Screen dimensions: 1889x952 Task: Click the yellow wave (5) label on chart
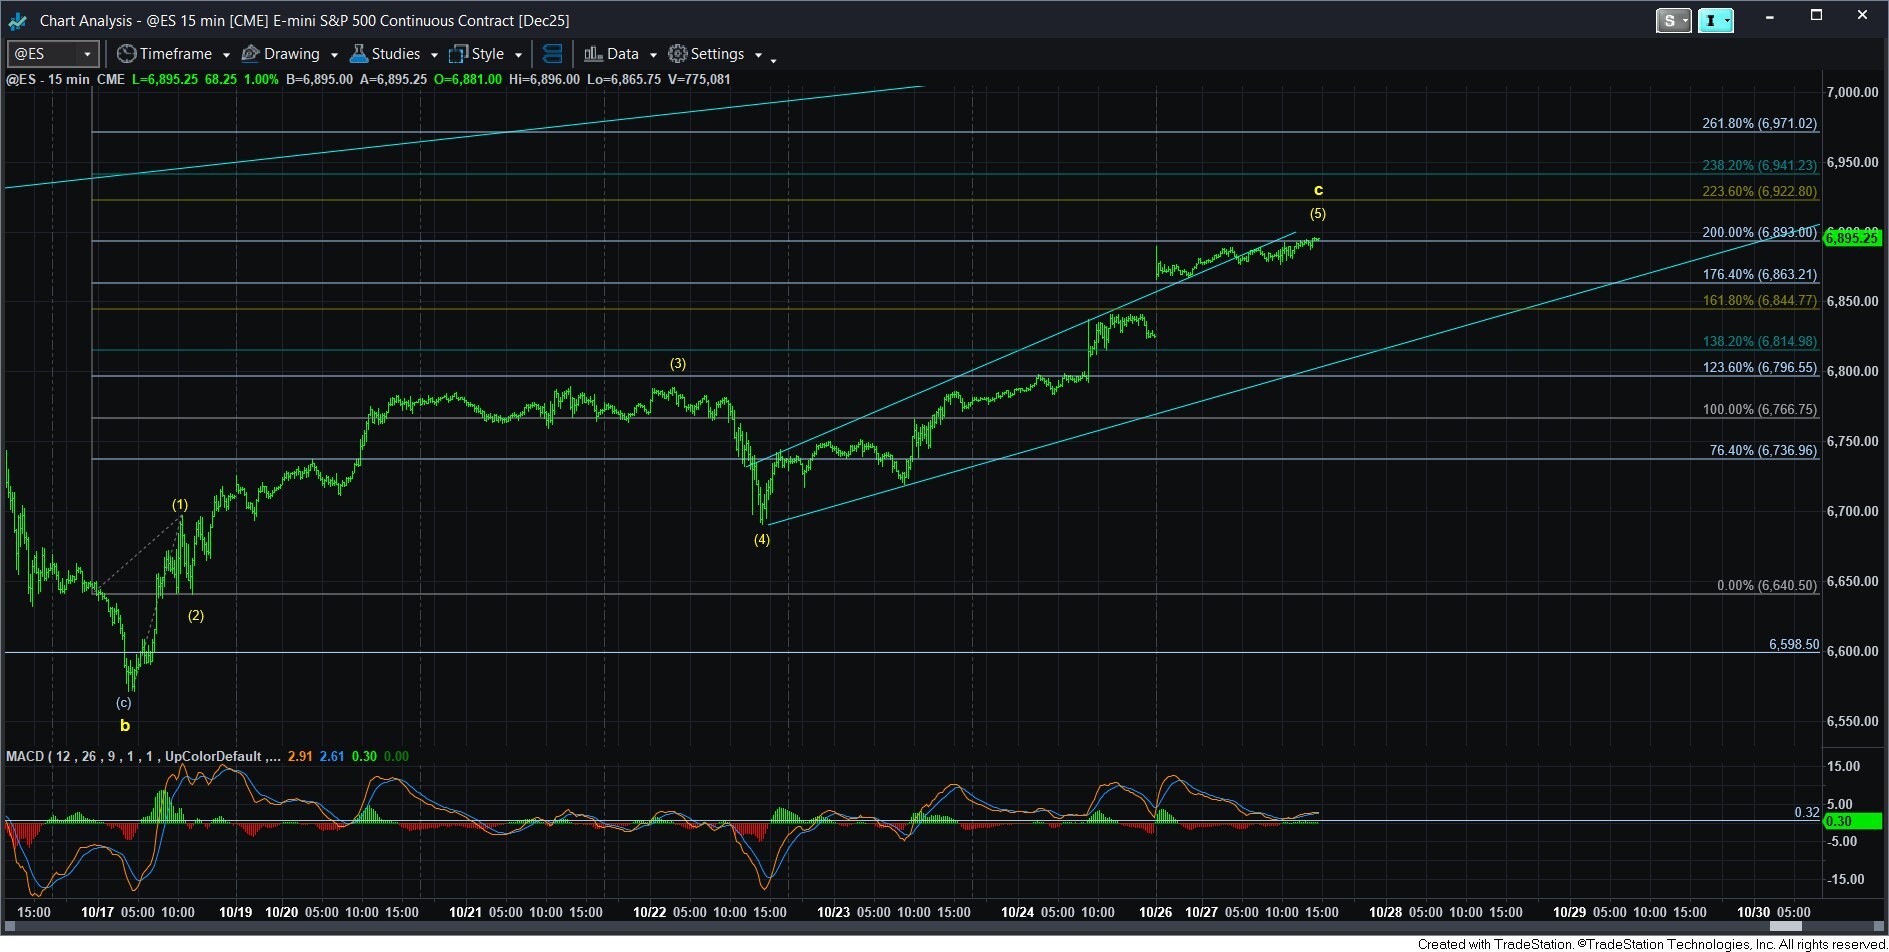1318,213
